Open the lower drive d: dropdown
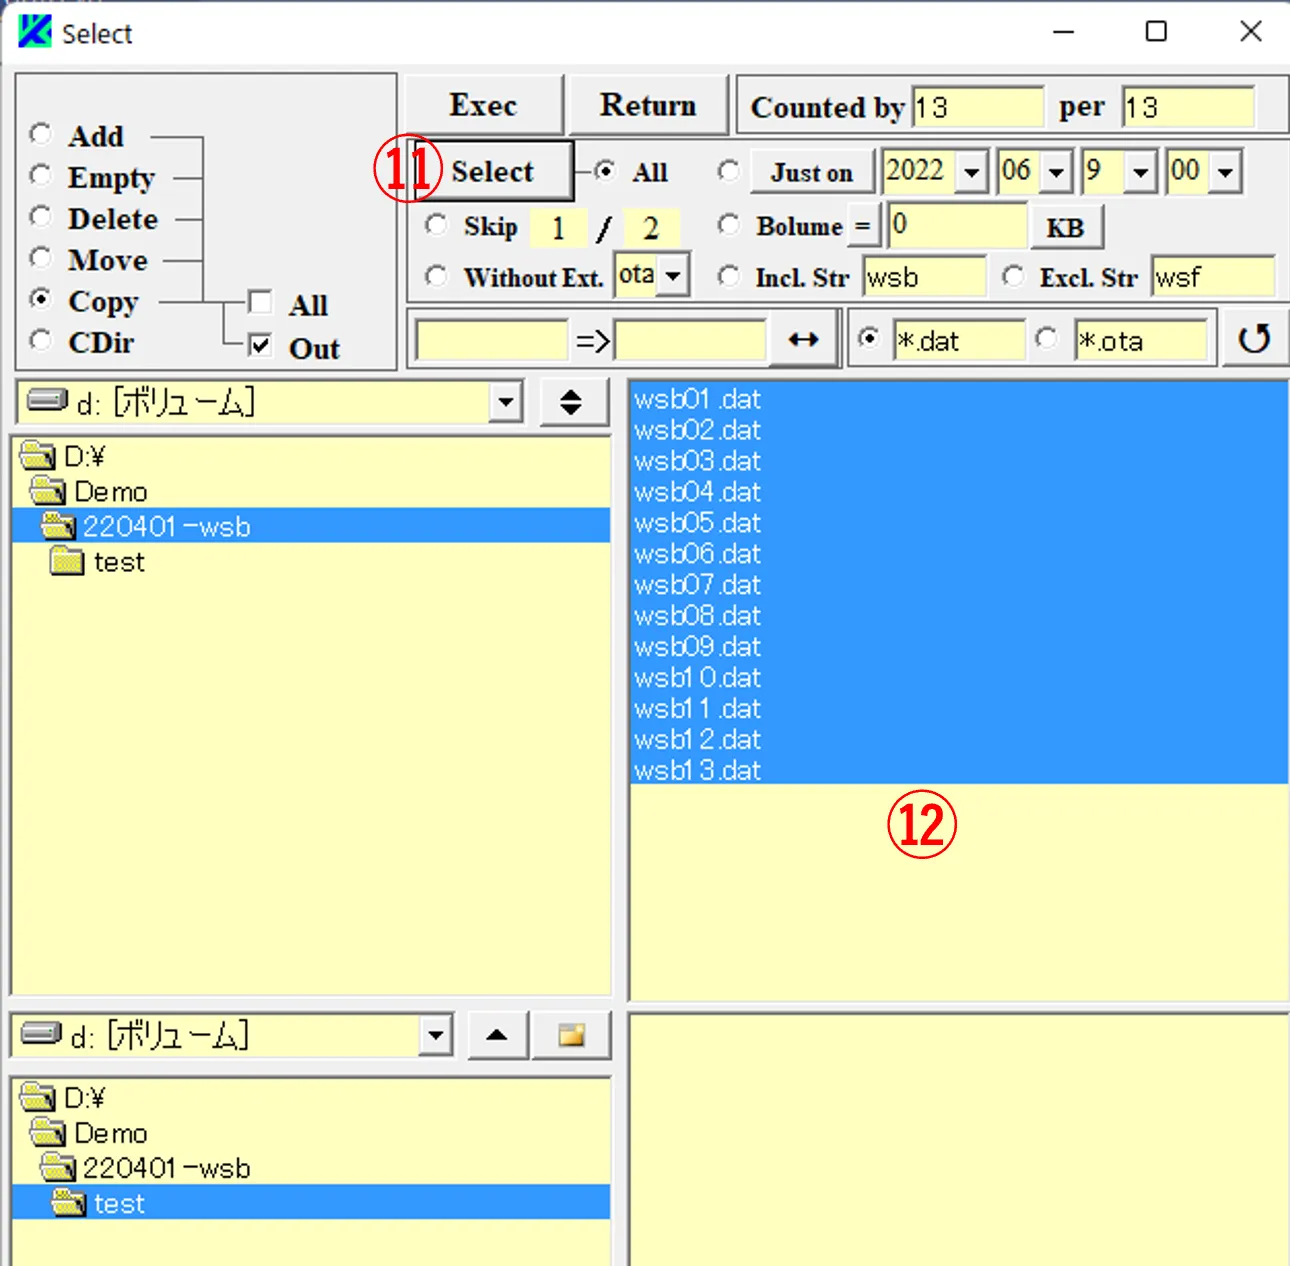 (x=436, y=1035)
